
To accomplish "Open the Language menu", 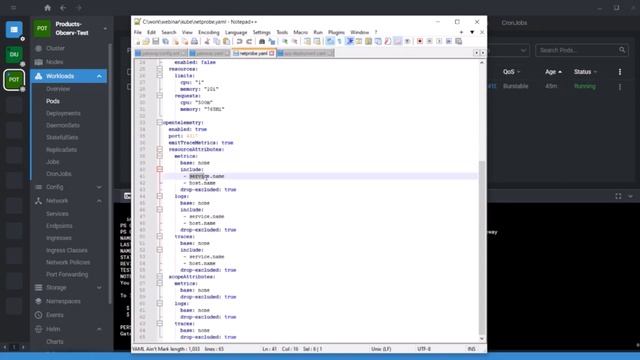I will pyautogui.click(x=236, y=32).
